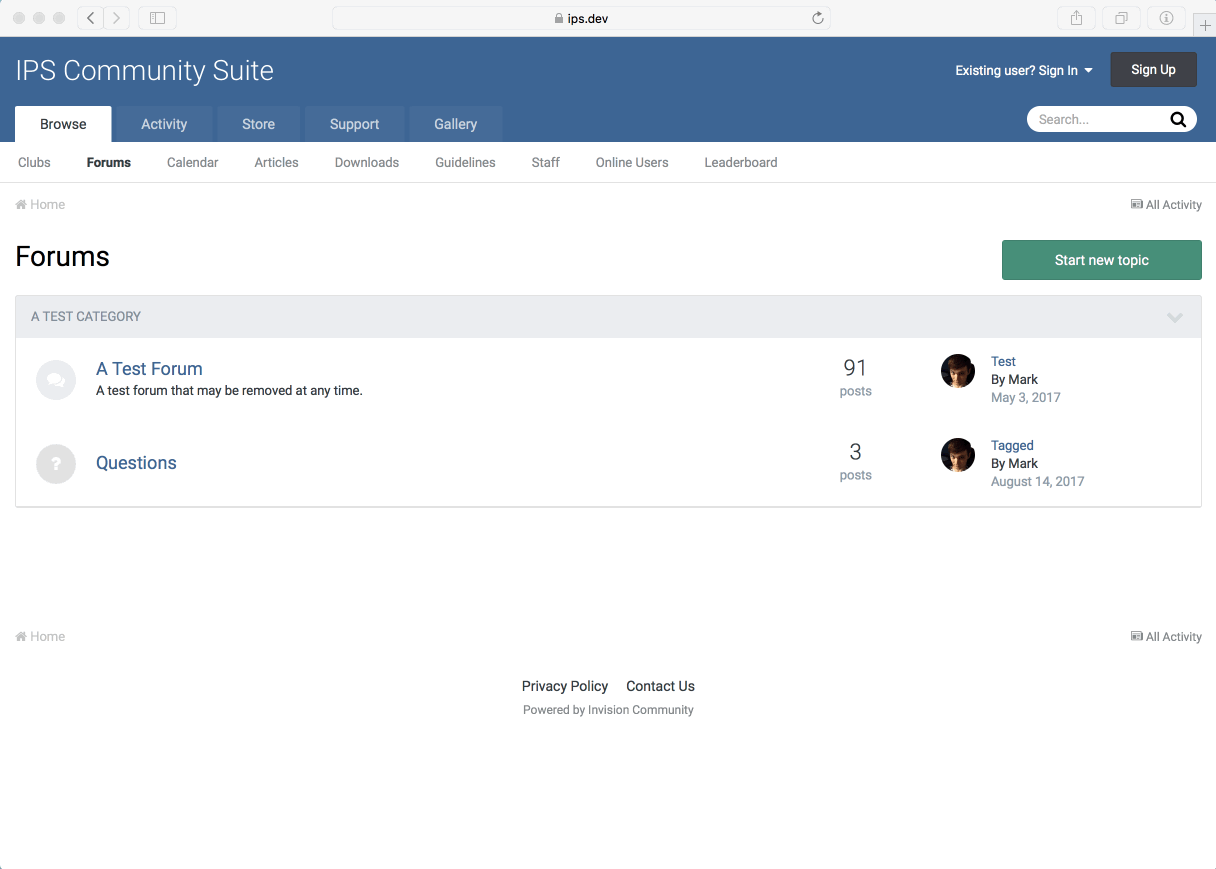The image size is (1216, 869).
Task: View Online Users list
Action: (x=632, y=162)
